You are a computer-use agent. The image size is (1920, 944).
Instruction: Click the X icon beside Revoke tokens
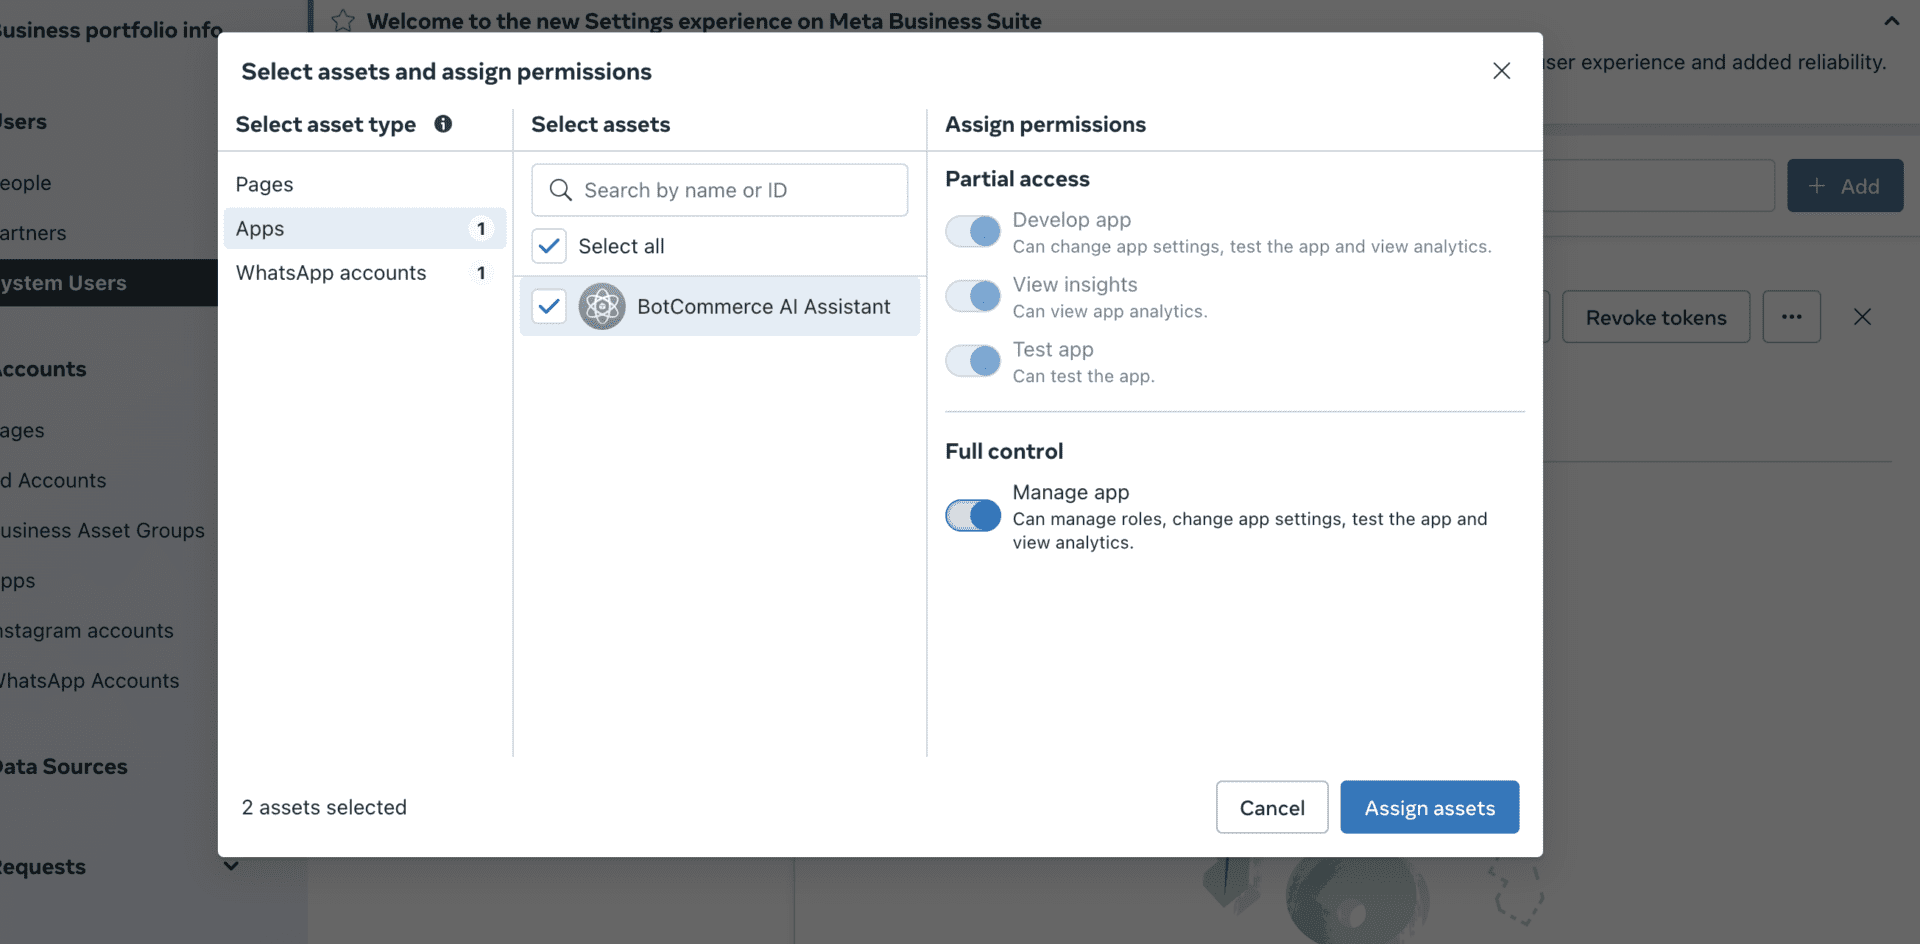(1862, 317)
